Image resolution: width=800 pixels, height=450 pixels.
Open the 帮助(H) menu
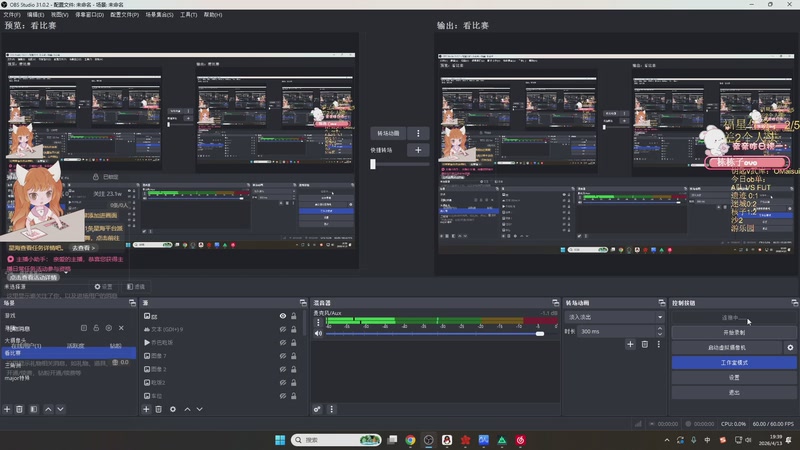tap(213, 15)
